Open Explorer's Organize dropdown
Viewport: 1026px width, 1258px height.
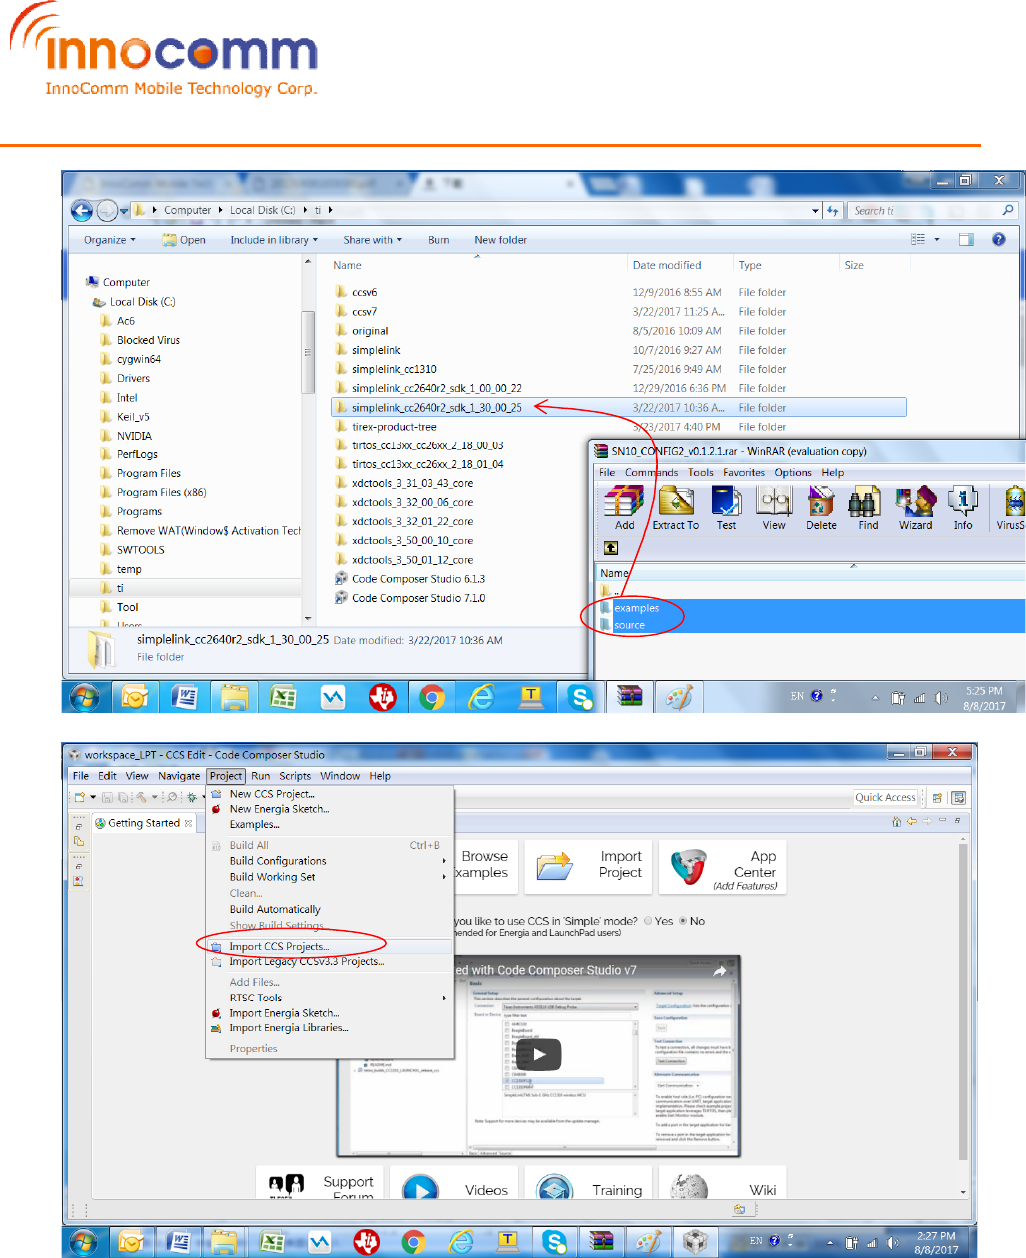tap(110, 240)
